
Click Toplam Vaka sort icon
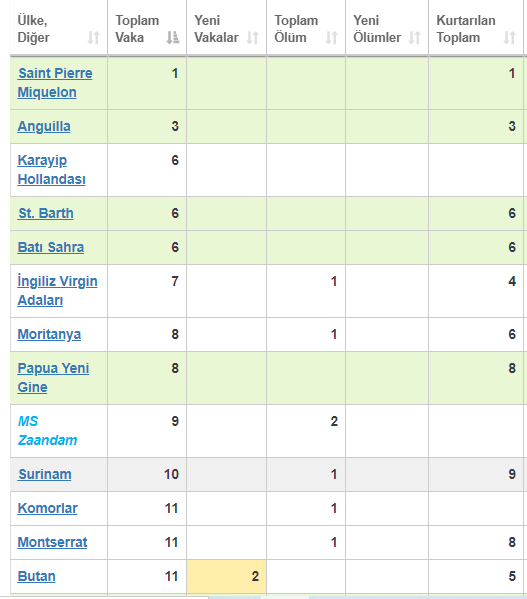coord(173,37)
